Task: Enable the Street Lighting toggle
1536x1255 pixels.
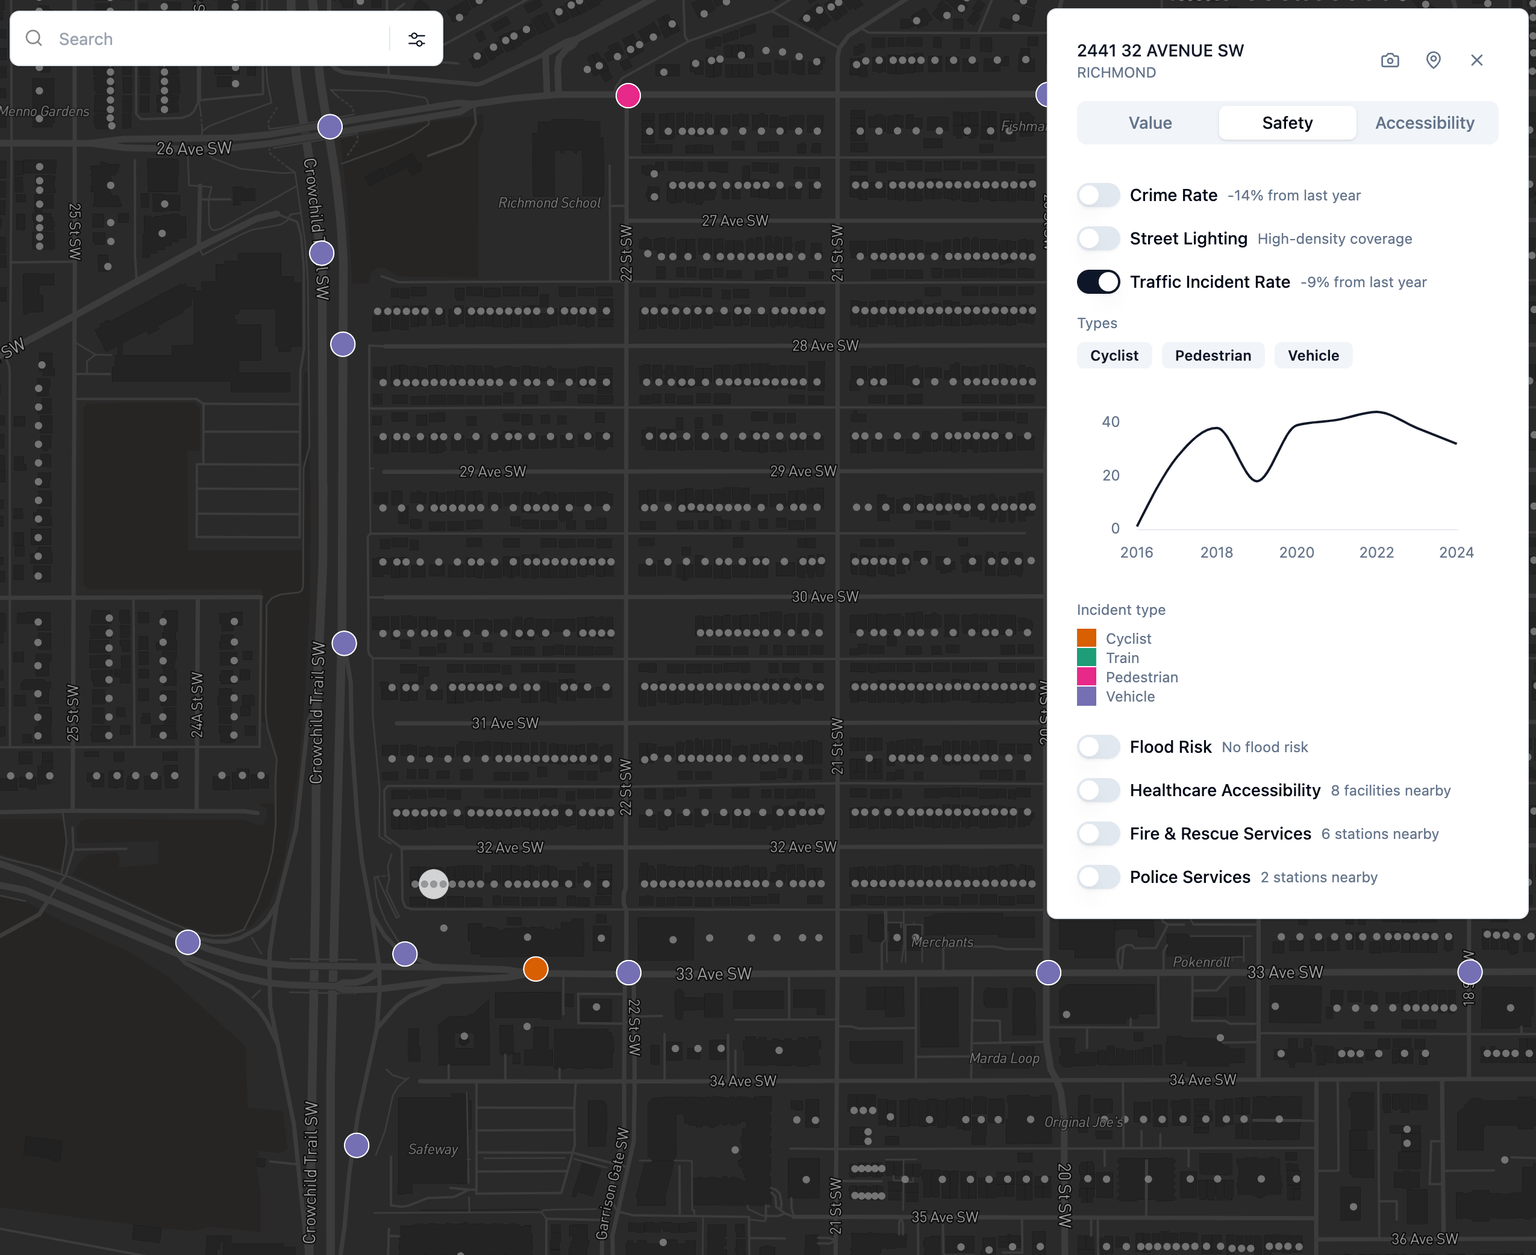Action: click(1098, 238)
